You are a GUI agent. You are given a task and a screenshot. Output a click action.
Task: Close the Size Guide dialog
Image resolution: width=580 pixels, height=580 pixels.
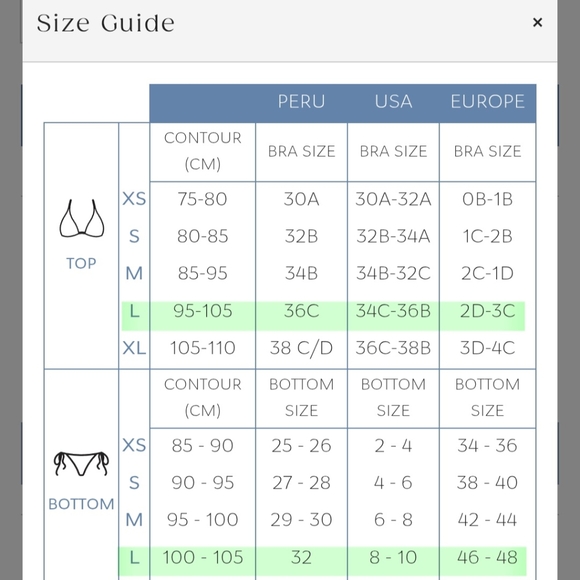click(x=537, y=23)
